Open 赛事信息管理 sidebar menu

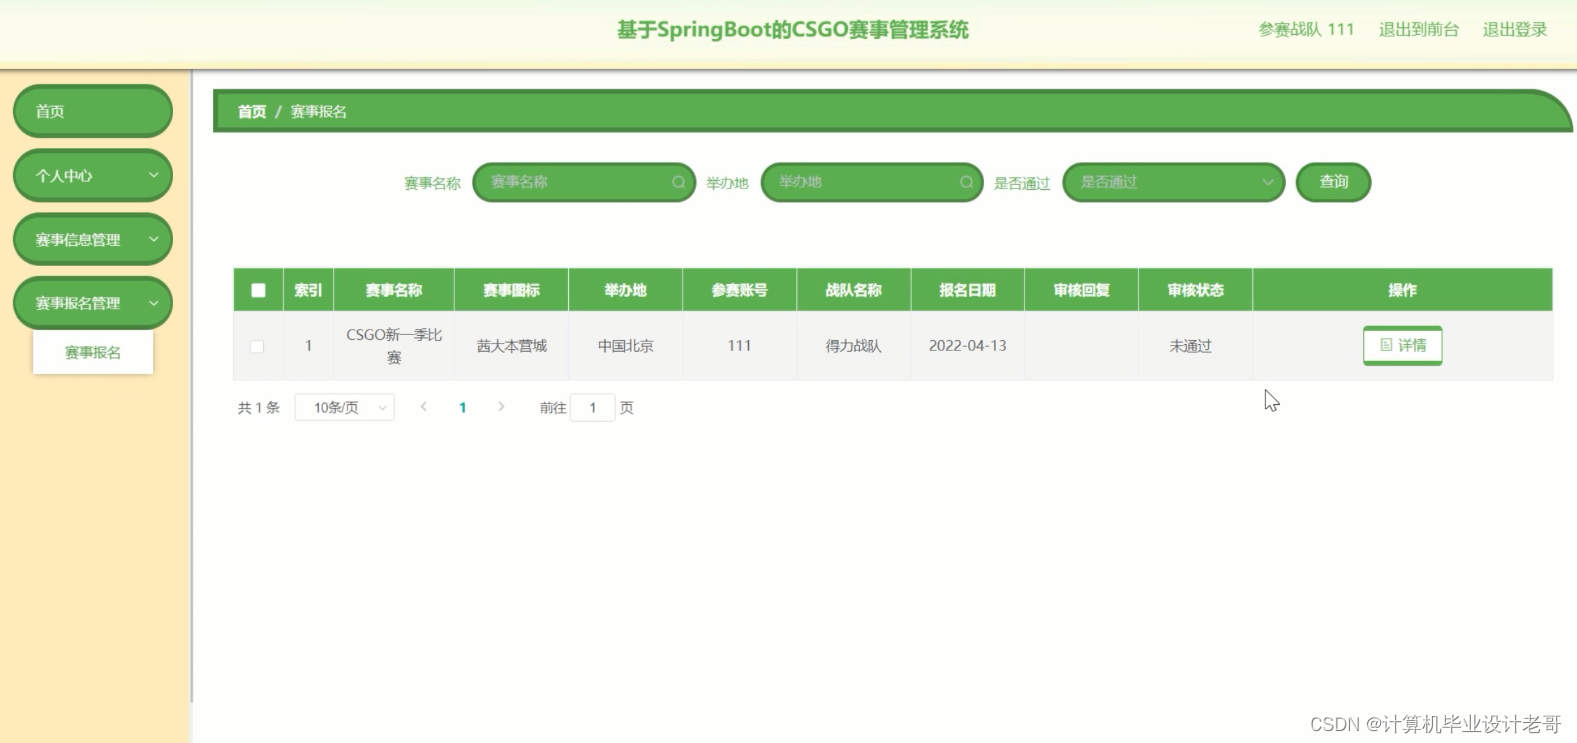click(x=92, y=239)
